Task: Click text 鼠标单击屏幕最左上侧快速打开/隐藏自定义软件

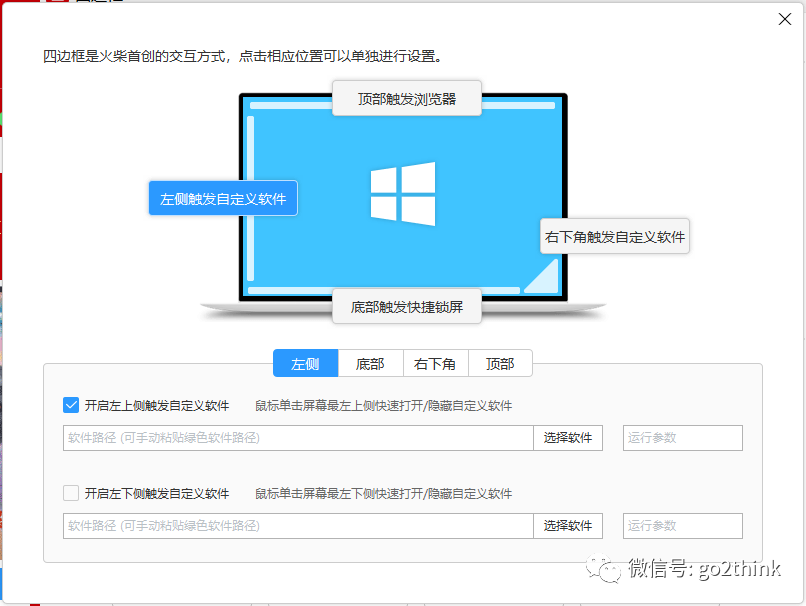Action: [383, 406]
